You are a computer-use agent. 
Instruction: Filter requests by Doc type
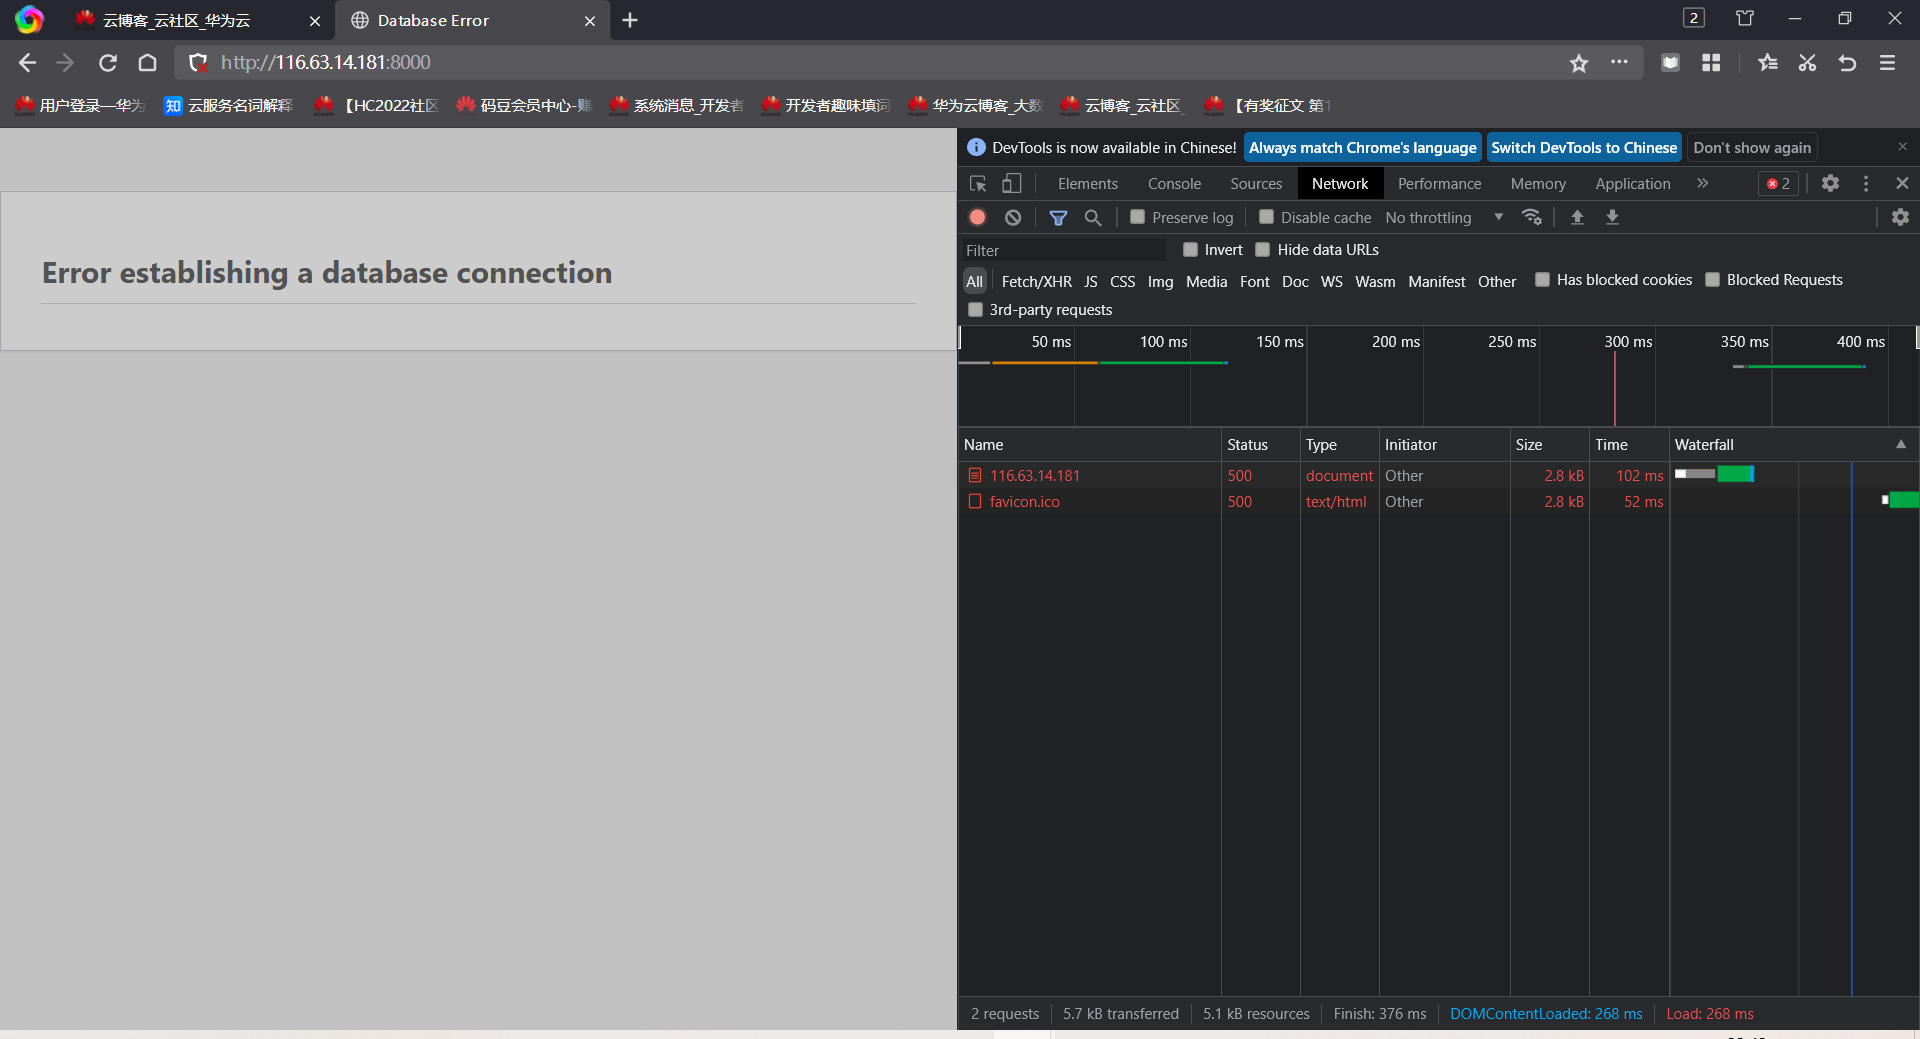coord(1295,282)
